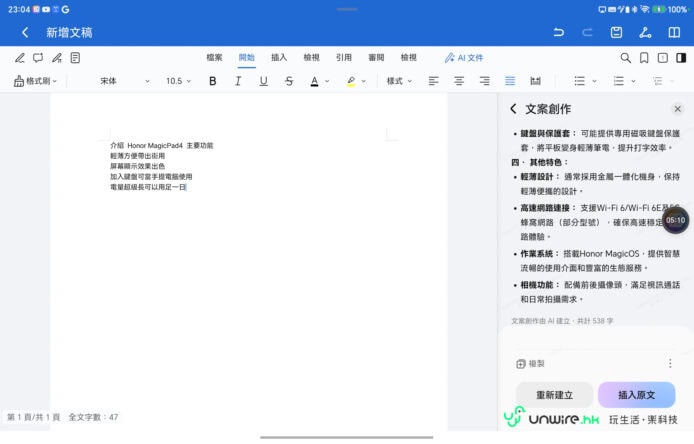Redo the last edit
694x444 pixels.
tap(587, 32)
